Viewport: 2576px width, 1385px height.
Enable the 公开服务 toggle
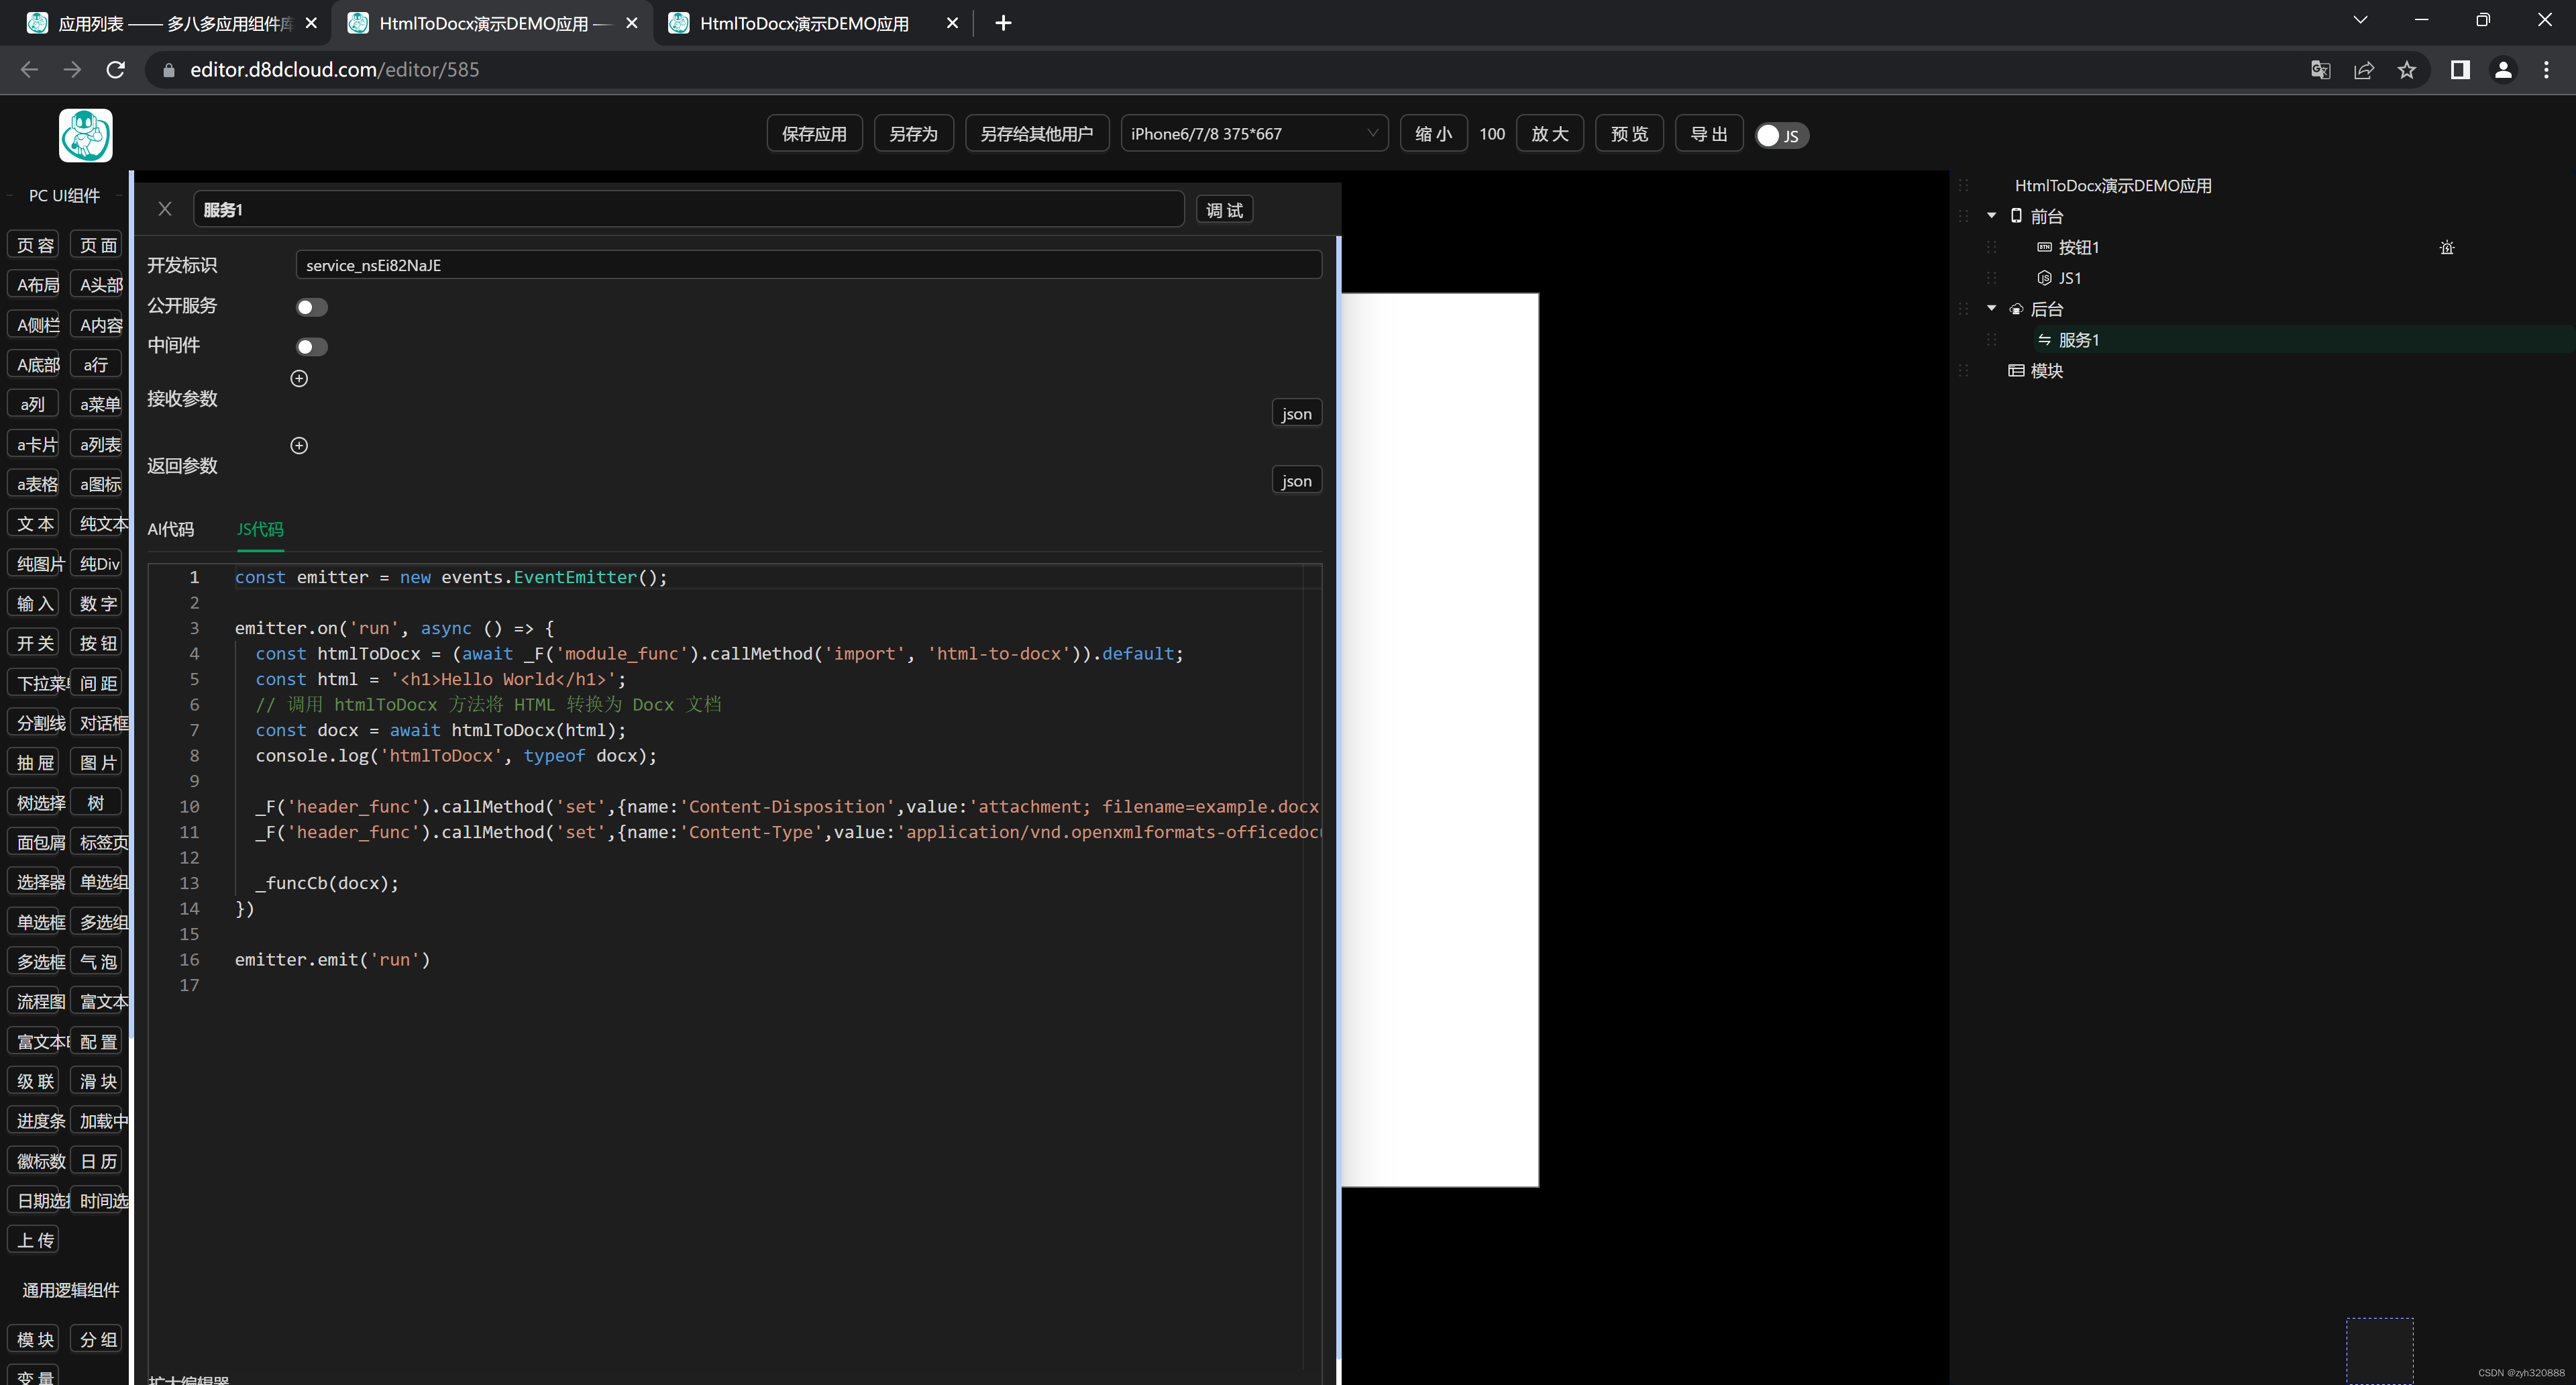[311, 307]
